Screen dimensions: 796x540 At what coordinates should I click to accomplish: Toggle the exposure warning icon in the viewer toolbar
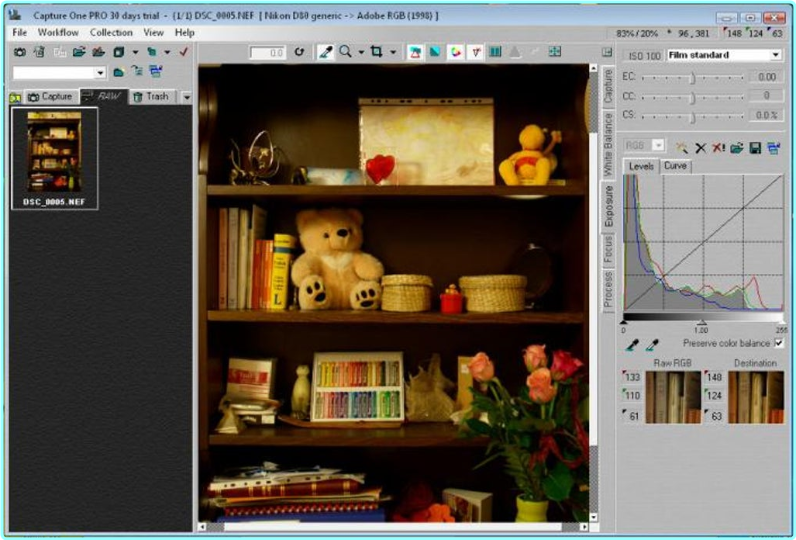(x=415, y=52)
